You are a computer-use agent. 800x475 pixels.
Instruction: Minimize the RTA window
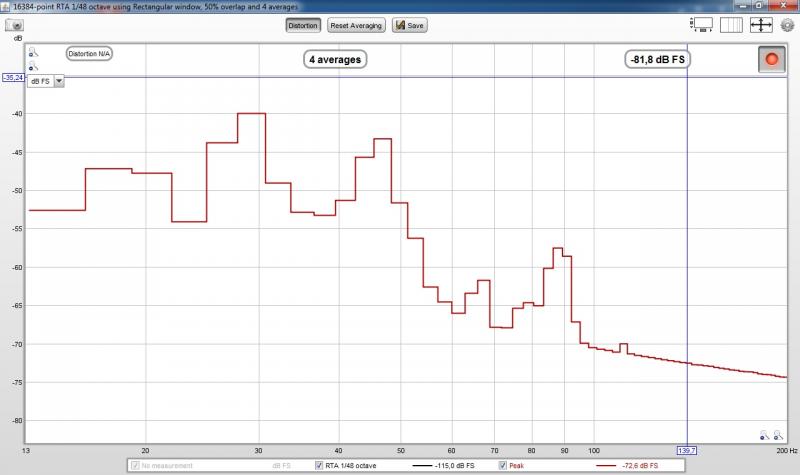(744, 5)
